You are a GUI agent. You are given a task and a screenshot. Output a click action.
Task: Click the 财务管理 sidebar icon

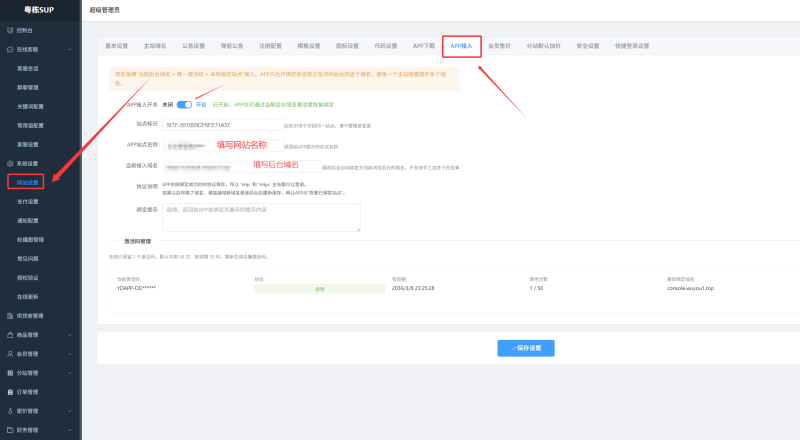(x=9, y=430)
